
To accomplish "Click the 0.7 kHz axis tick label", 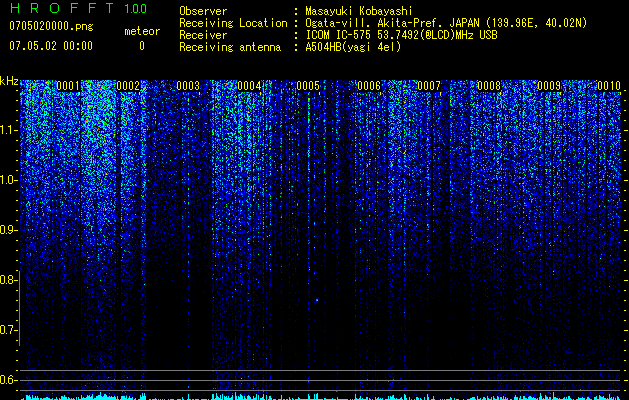I will tap(8, 330).
